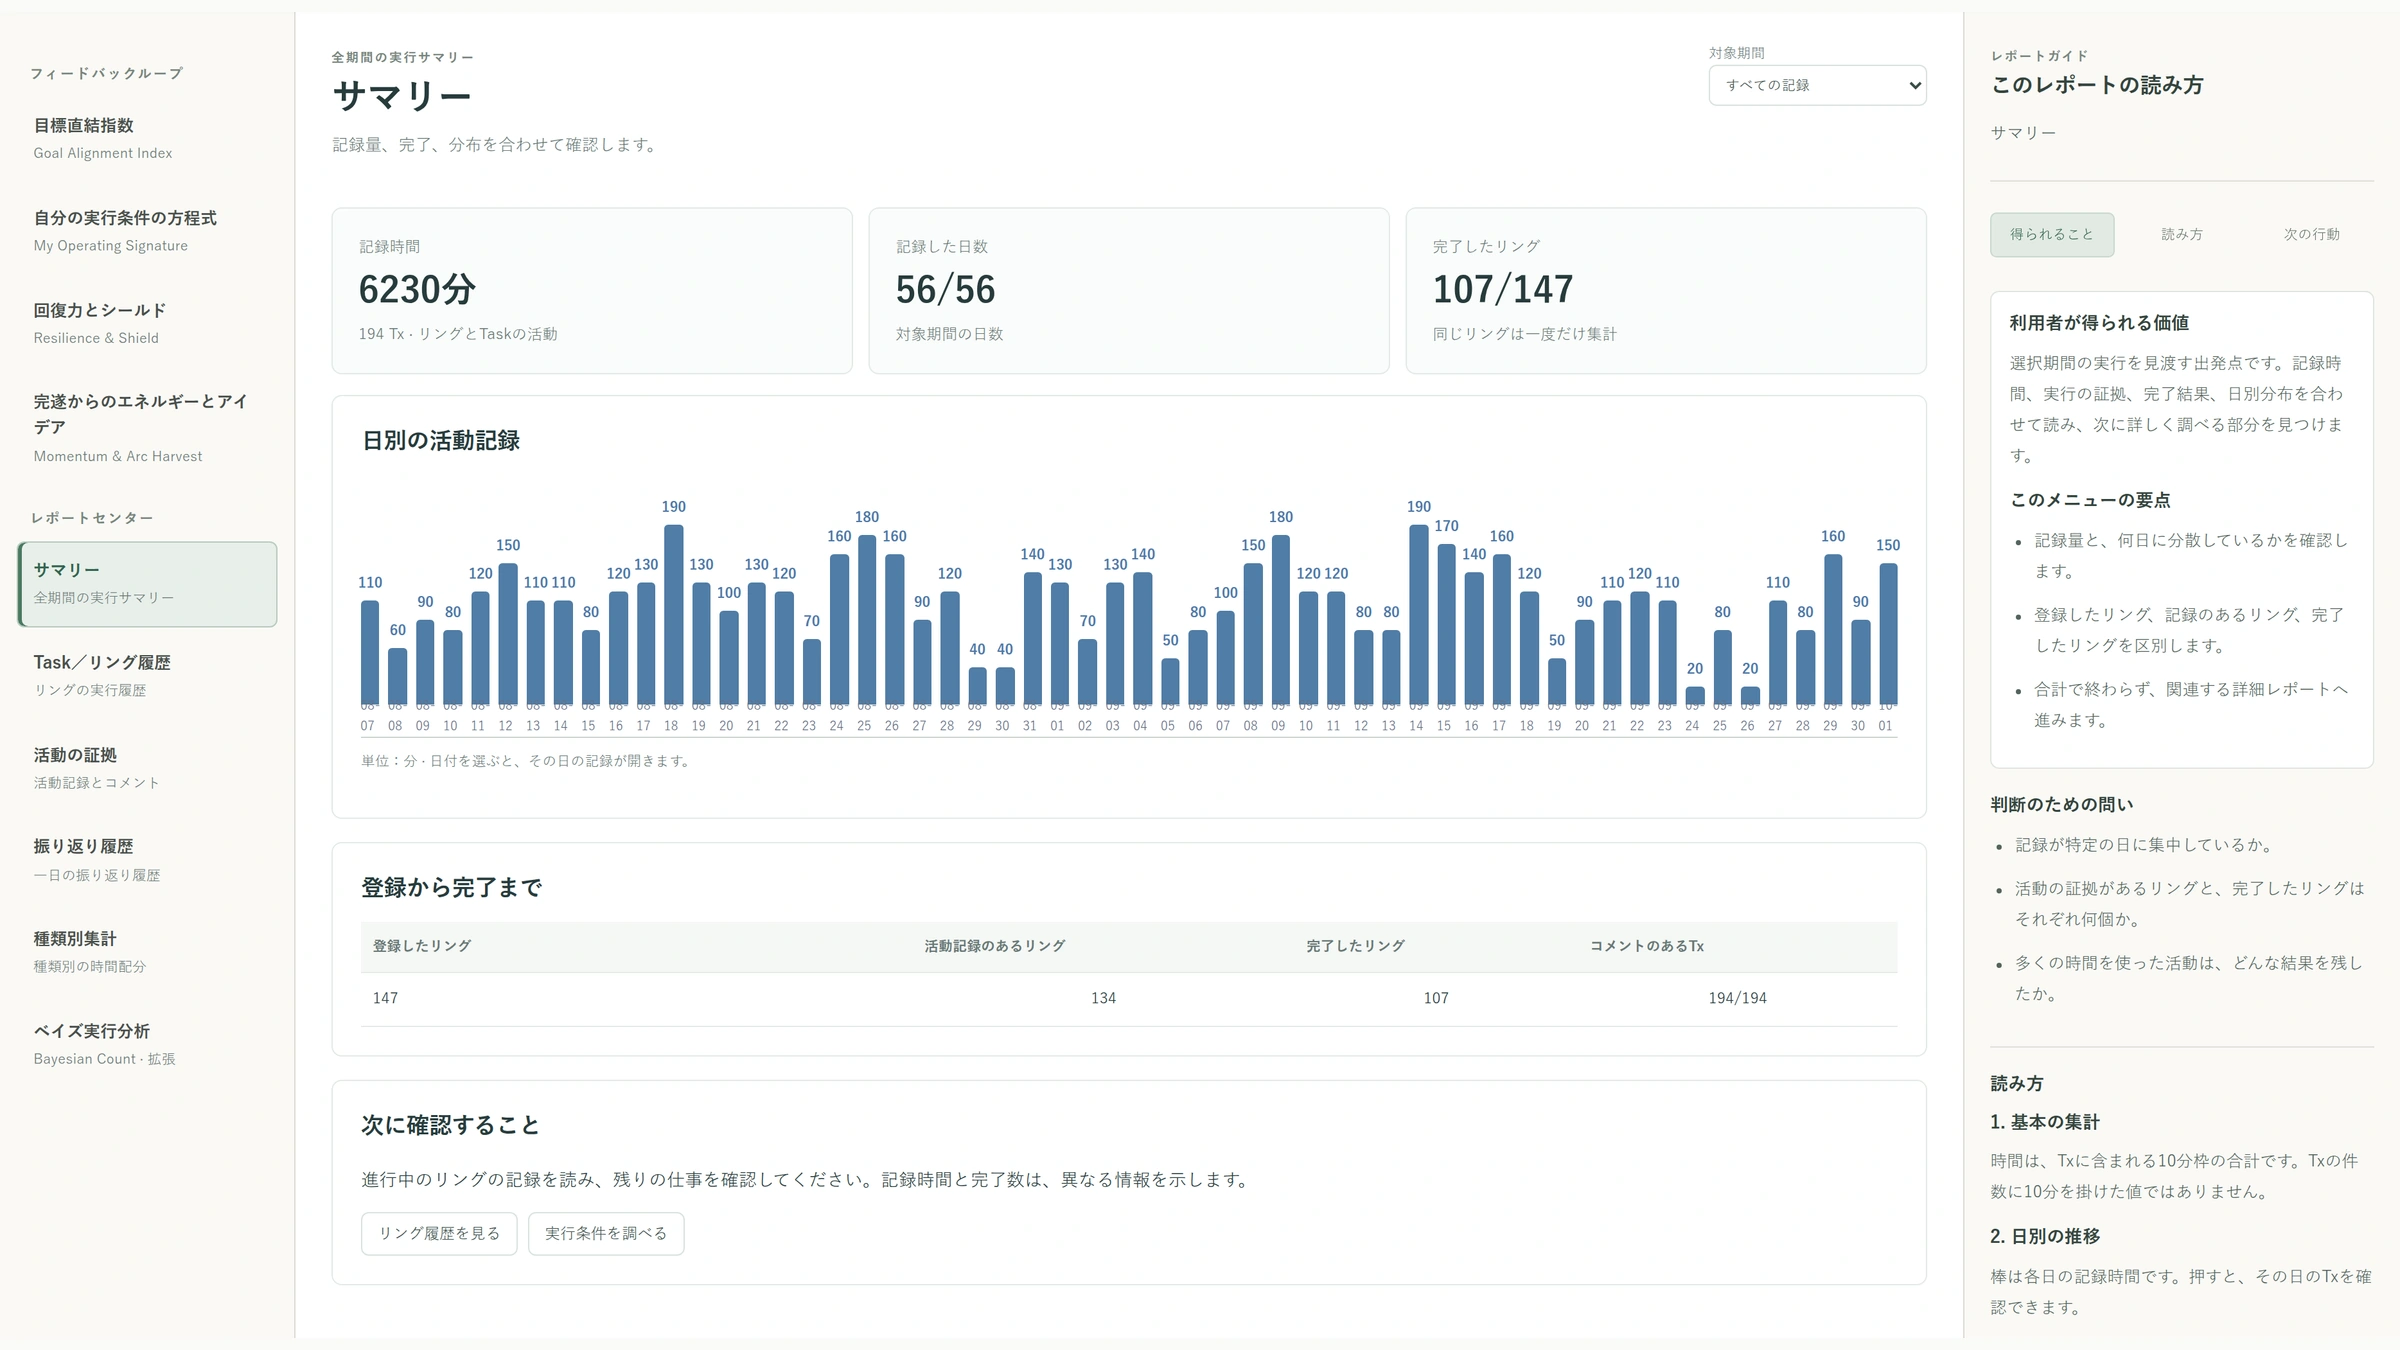Open 種類別集計 report
This screenshot has width=2400, height=1350.
coord(147,952)
